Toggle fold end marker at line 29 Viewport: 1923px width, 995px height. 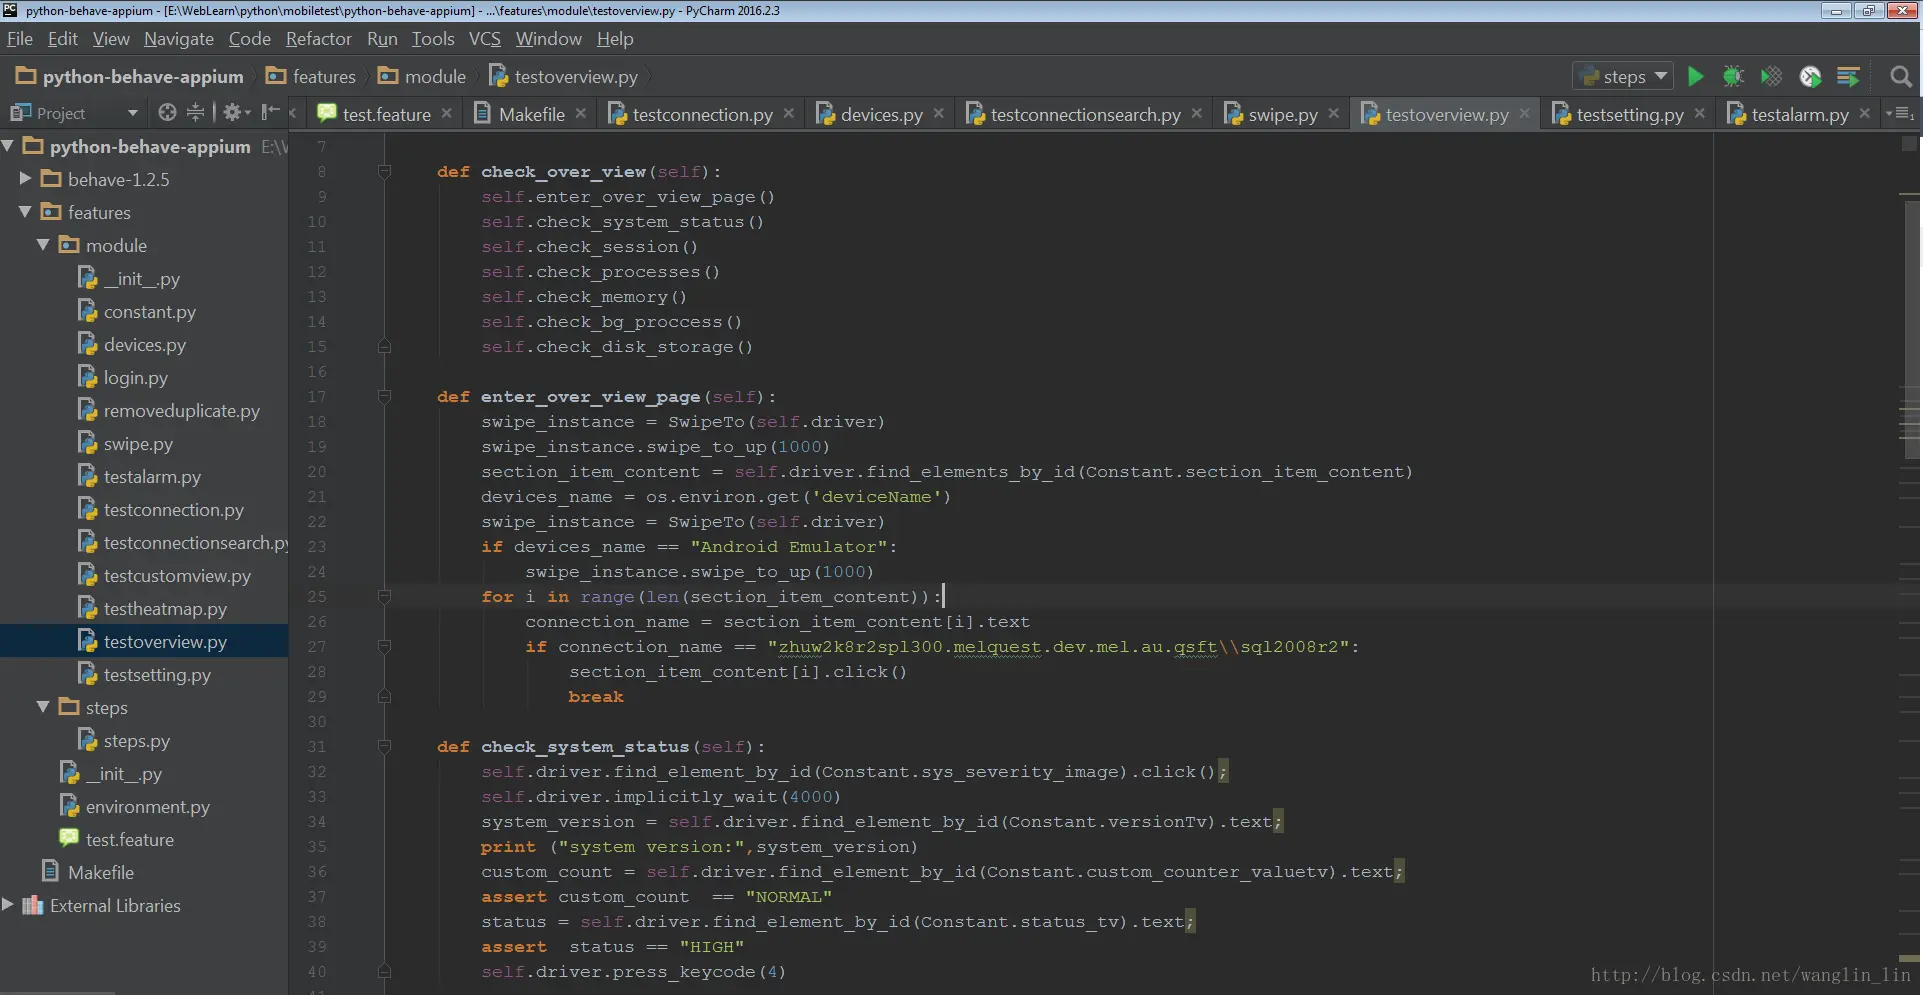coord(384,697)
